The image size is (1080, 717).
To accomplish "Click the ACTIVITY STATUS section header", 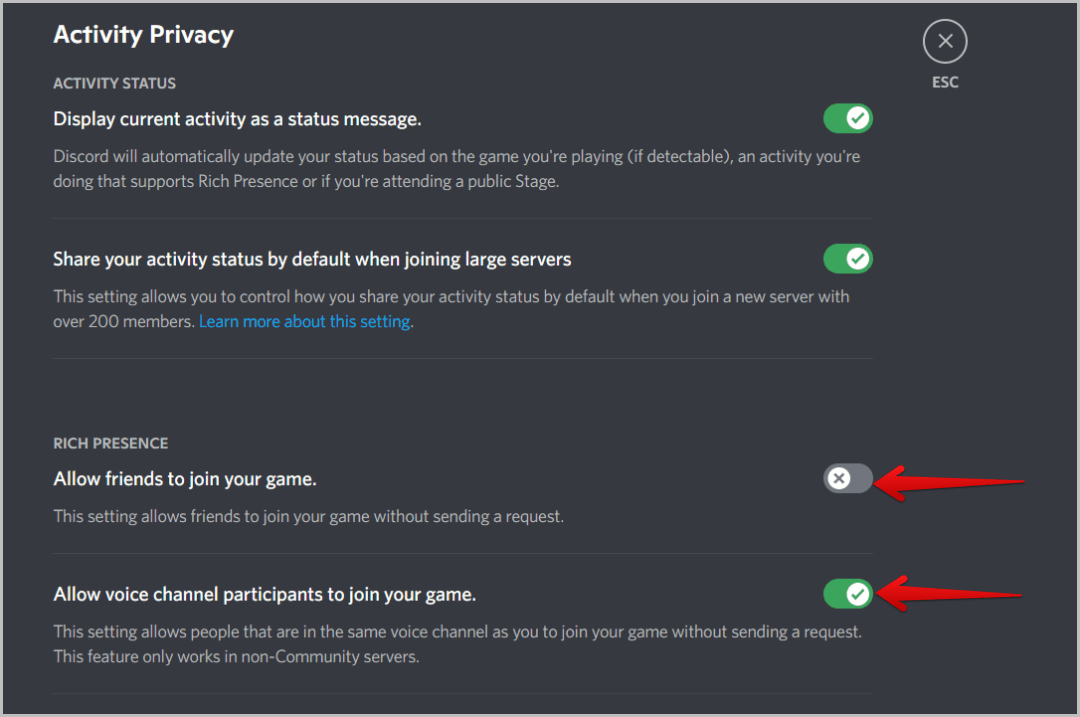I will tap(114, 83).
